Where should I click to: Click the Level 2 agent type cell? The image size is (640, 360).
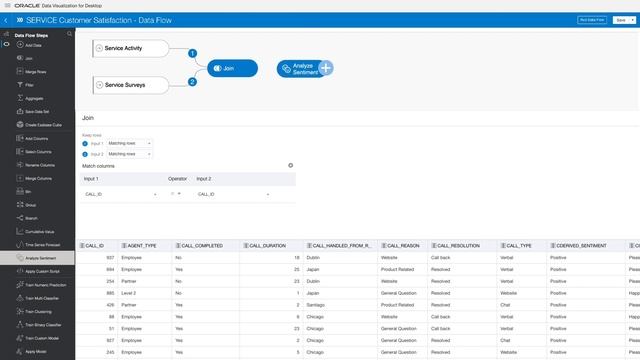click(129, 293)
